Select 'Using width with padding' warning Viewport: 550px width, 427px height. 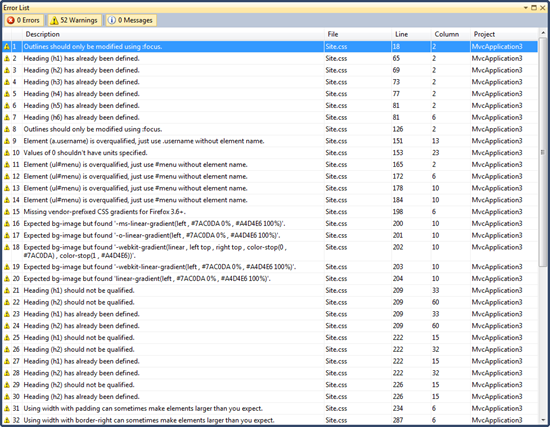coord(143,408)
